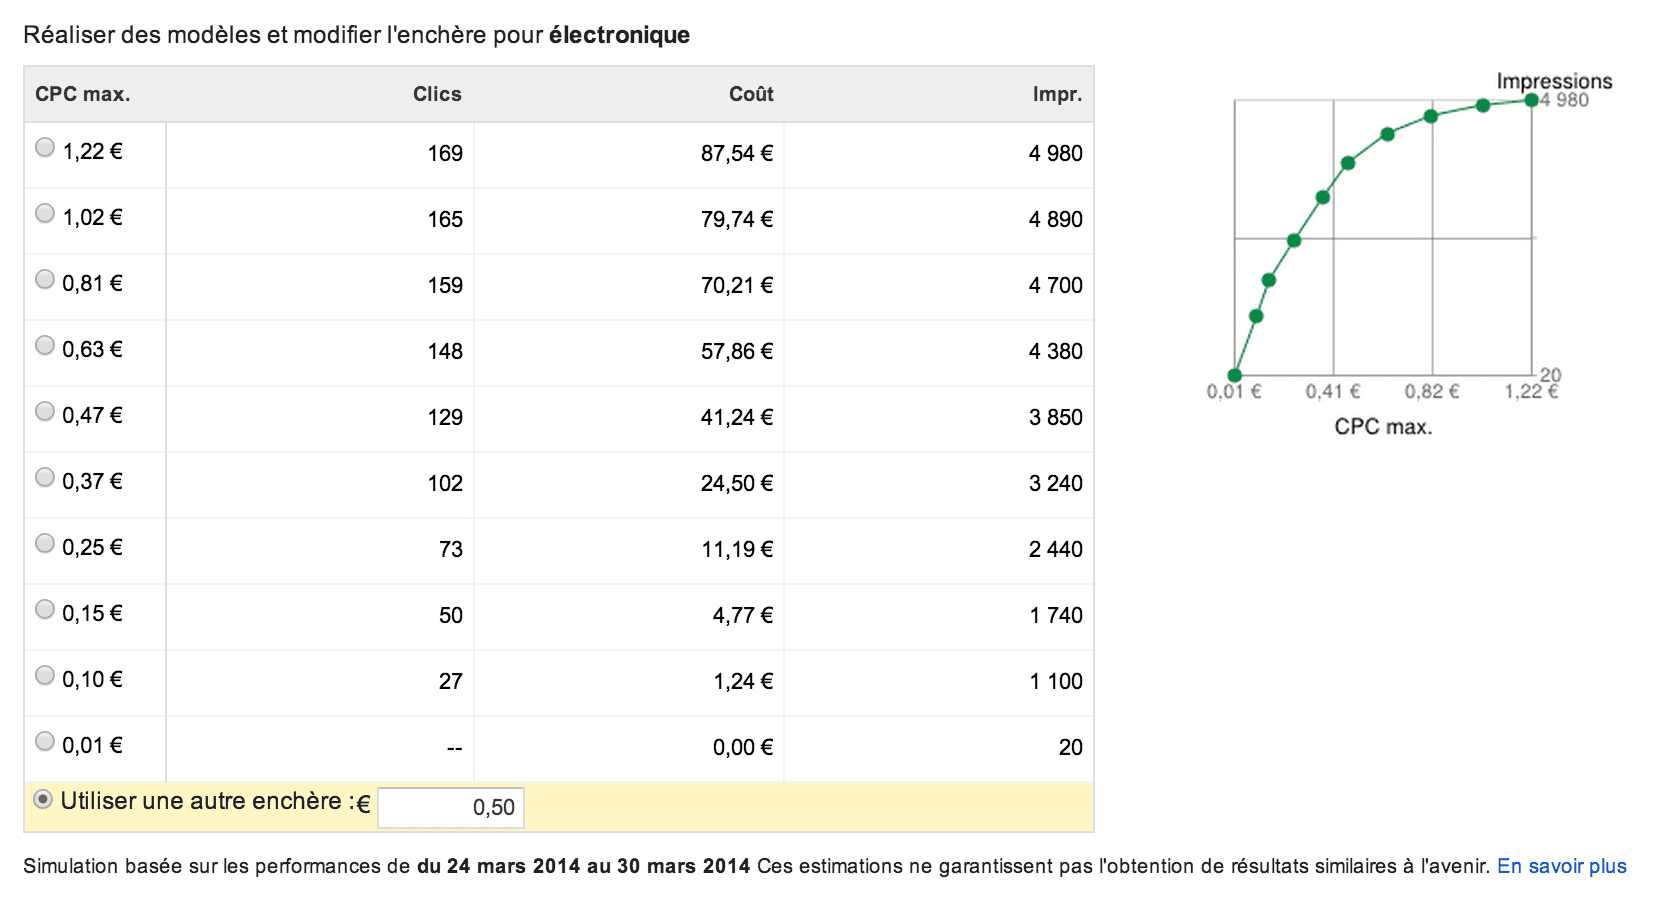Image resolution: width=1654 pixels, height=912 pixels.
Task: Click the cost cell 0,00 €
Action: pyautogui.click(x=743, y=748)
